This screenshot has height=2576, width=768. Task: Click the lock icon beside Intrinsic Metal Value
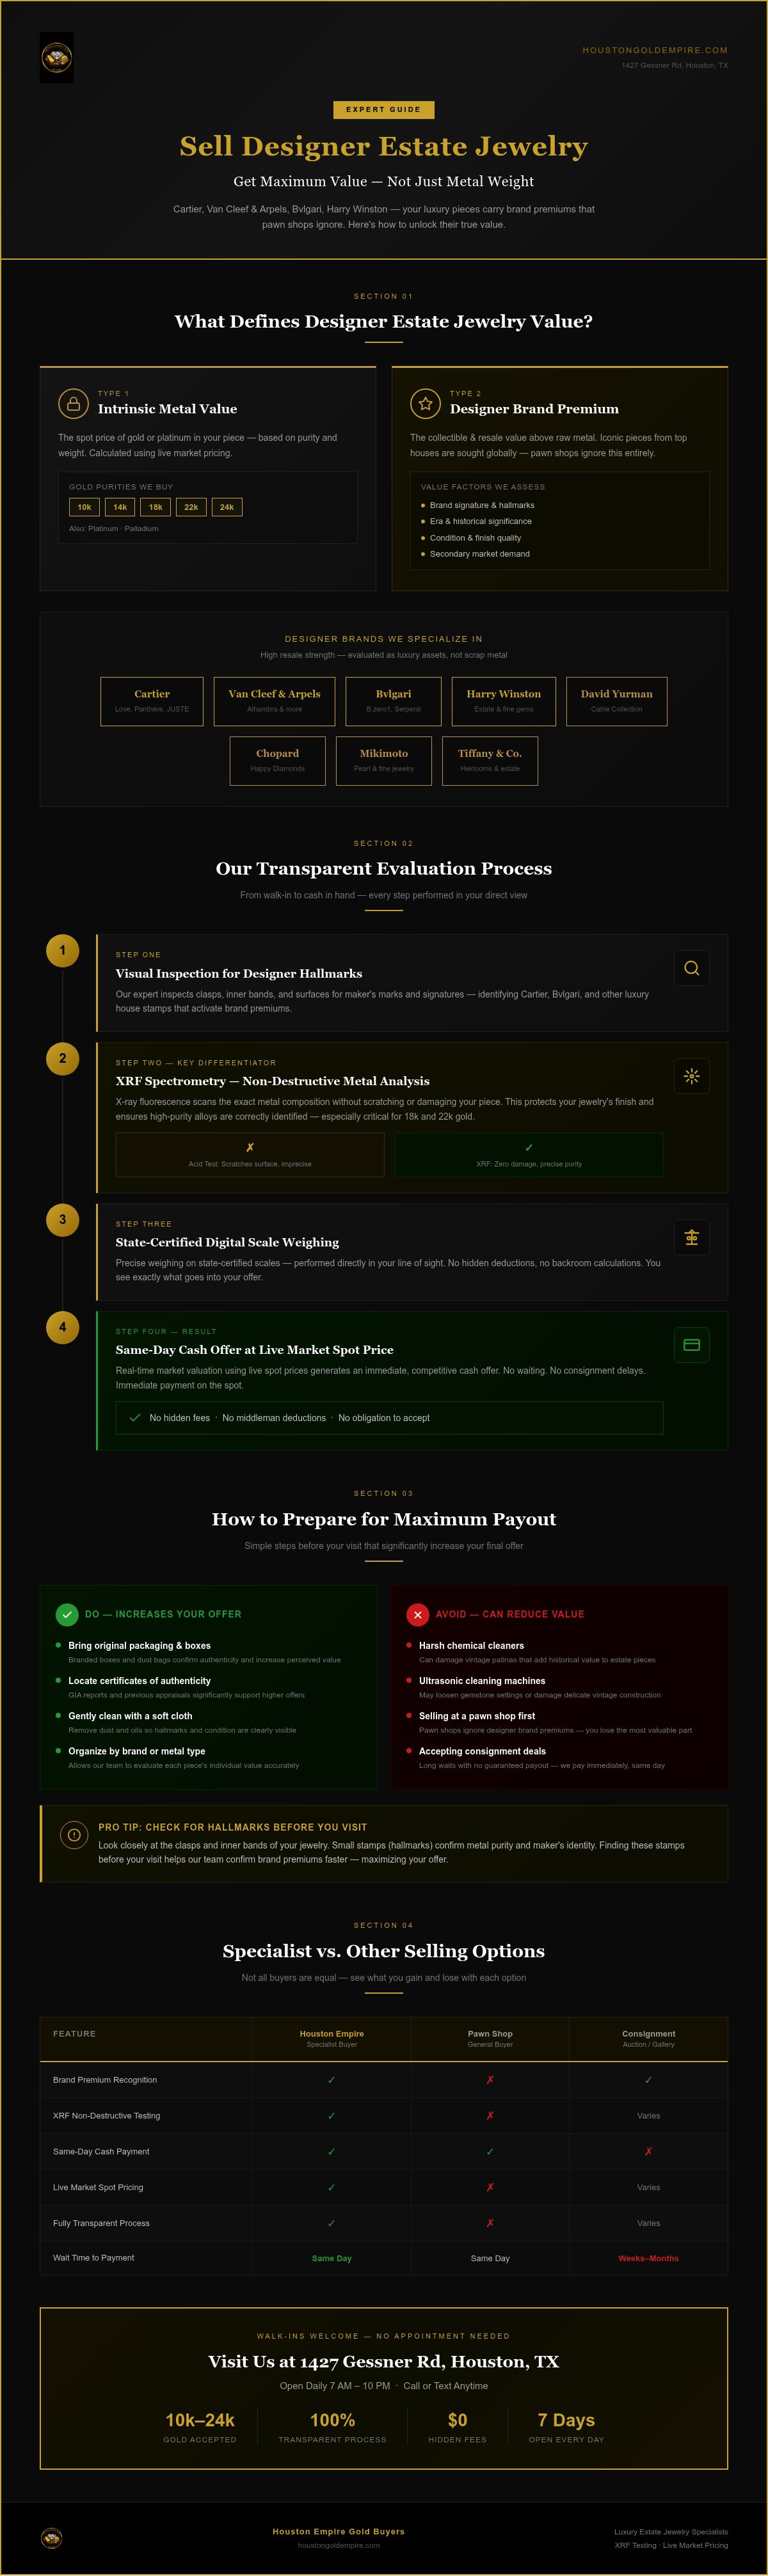(73, 403)
